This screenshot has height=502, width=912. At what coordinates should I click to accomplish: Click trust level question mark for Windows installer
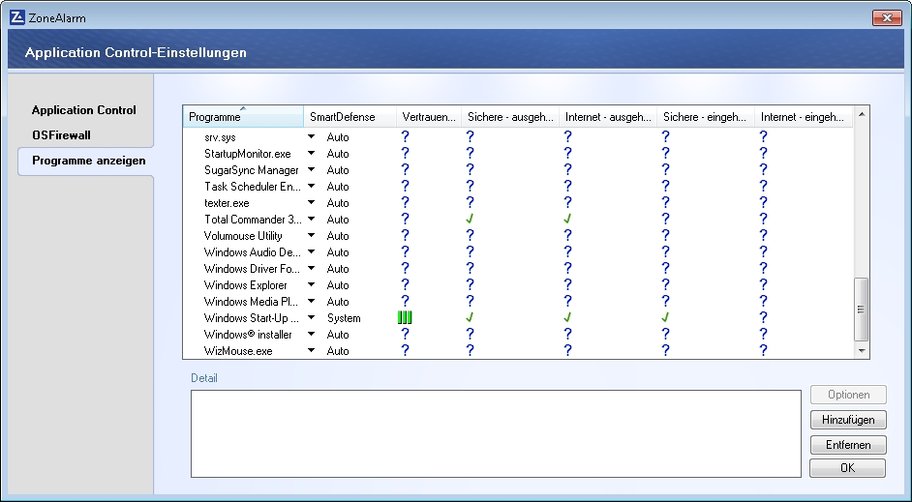(405, 334)
